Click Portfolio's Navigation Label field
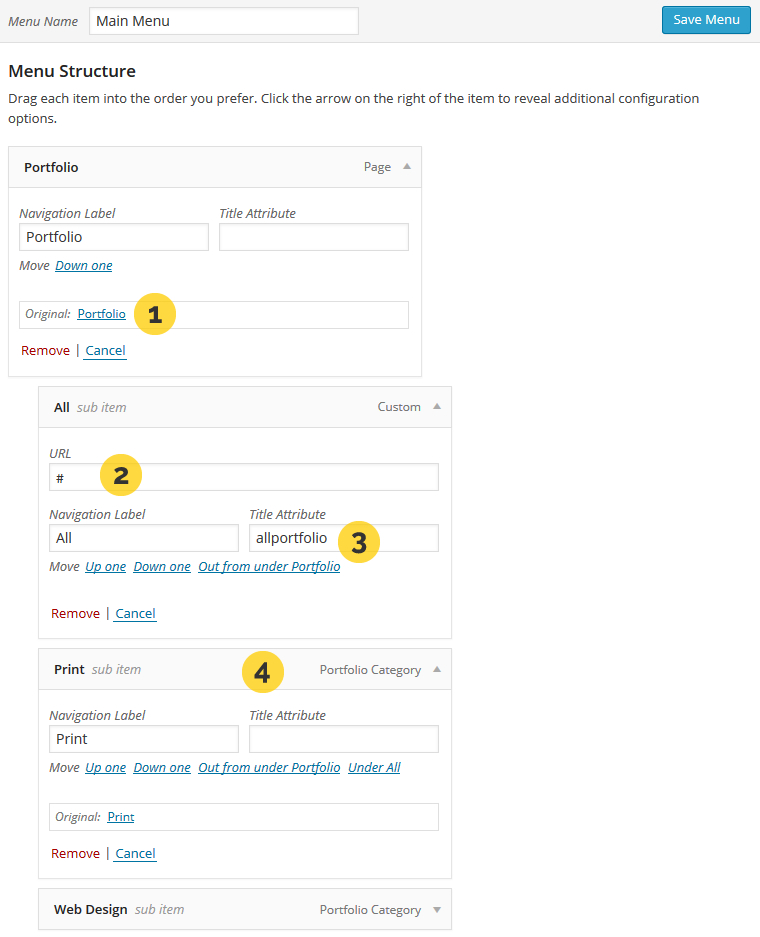Screen dimensions: 760x937 [114, 237]
